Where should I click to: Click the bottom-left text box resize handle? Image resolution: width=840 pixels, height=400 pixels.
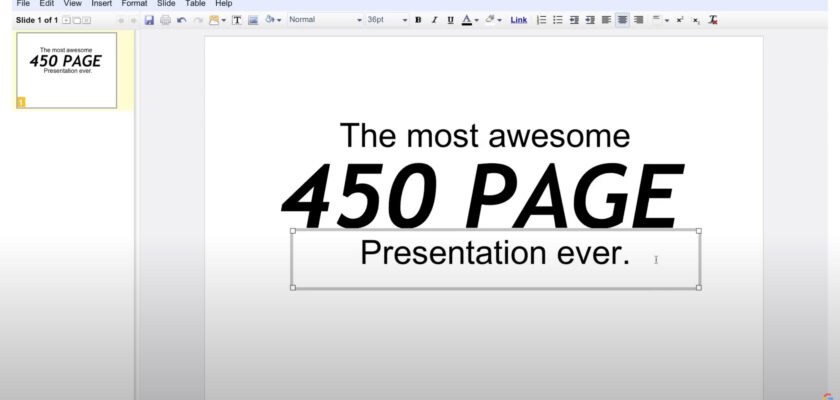[292, 288]
